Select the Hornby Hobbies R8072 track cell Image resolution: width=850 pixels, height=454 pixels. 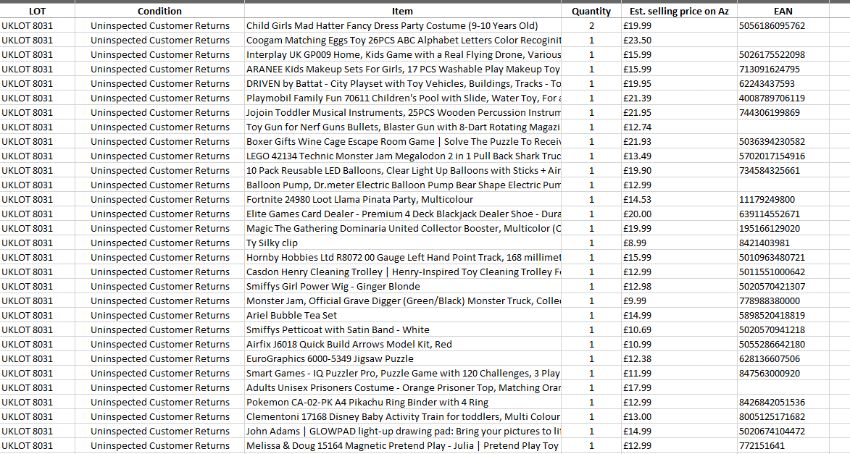point(403,257)
